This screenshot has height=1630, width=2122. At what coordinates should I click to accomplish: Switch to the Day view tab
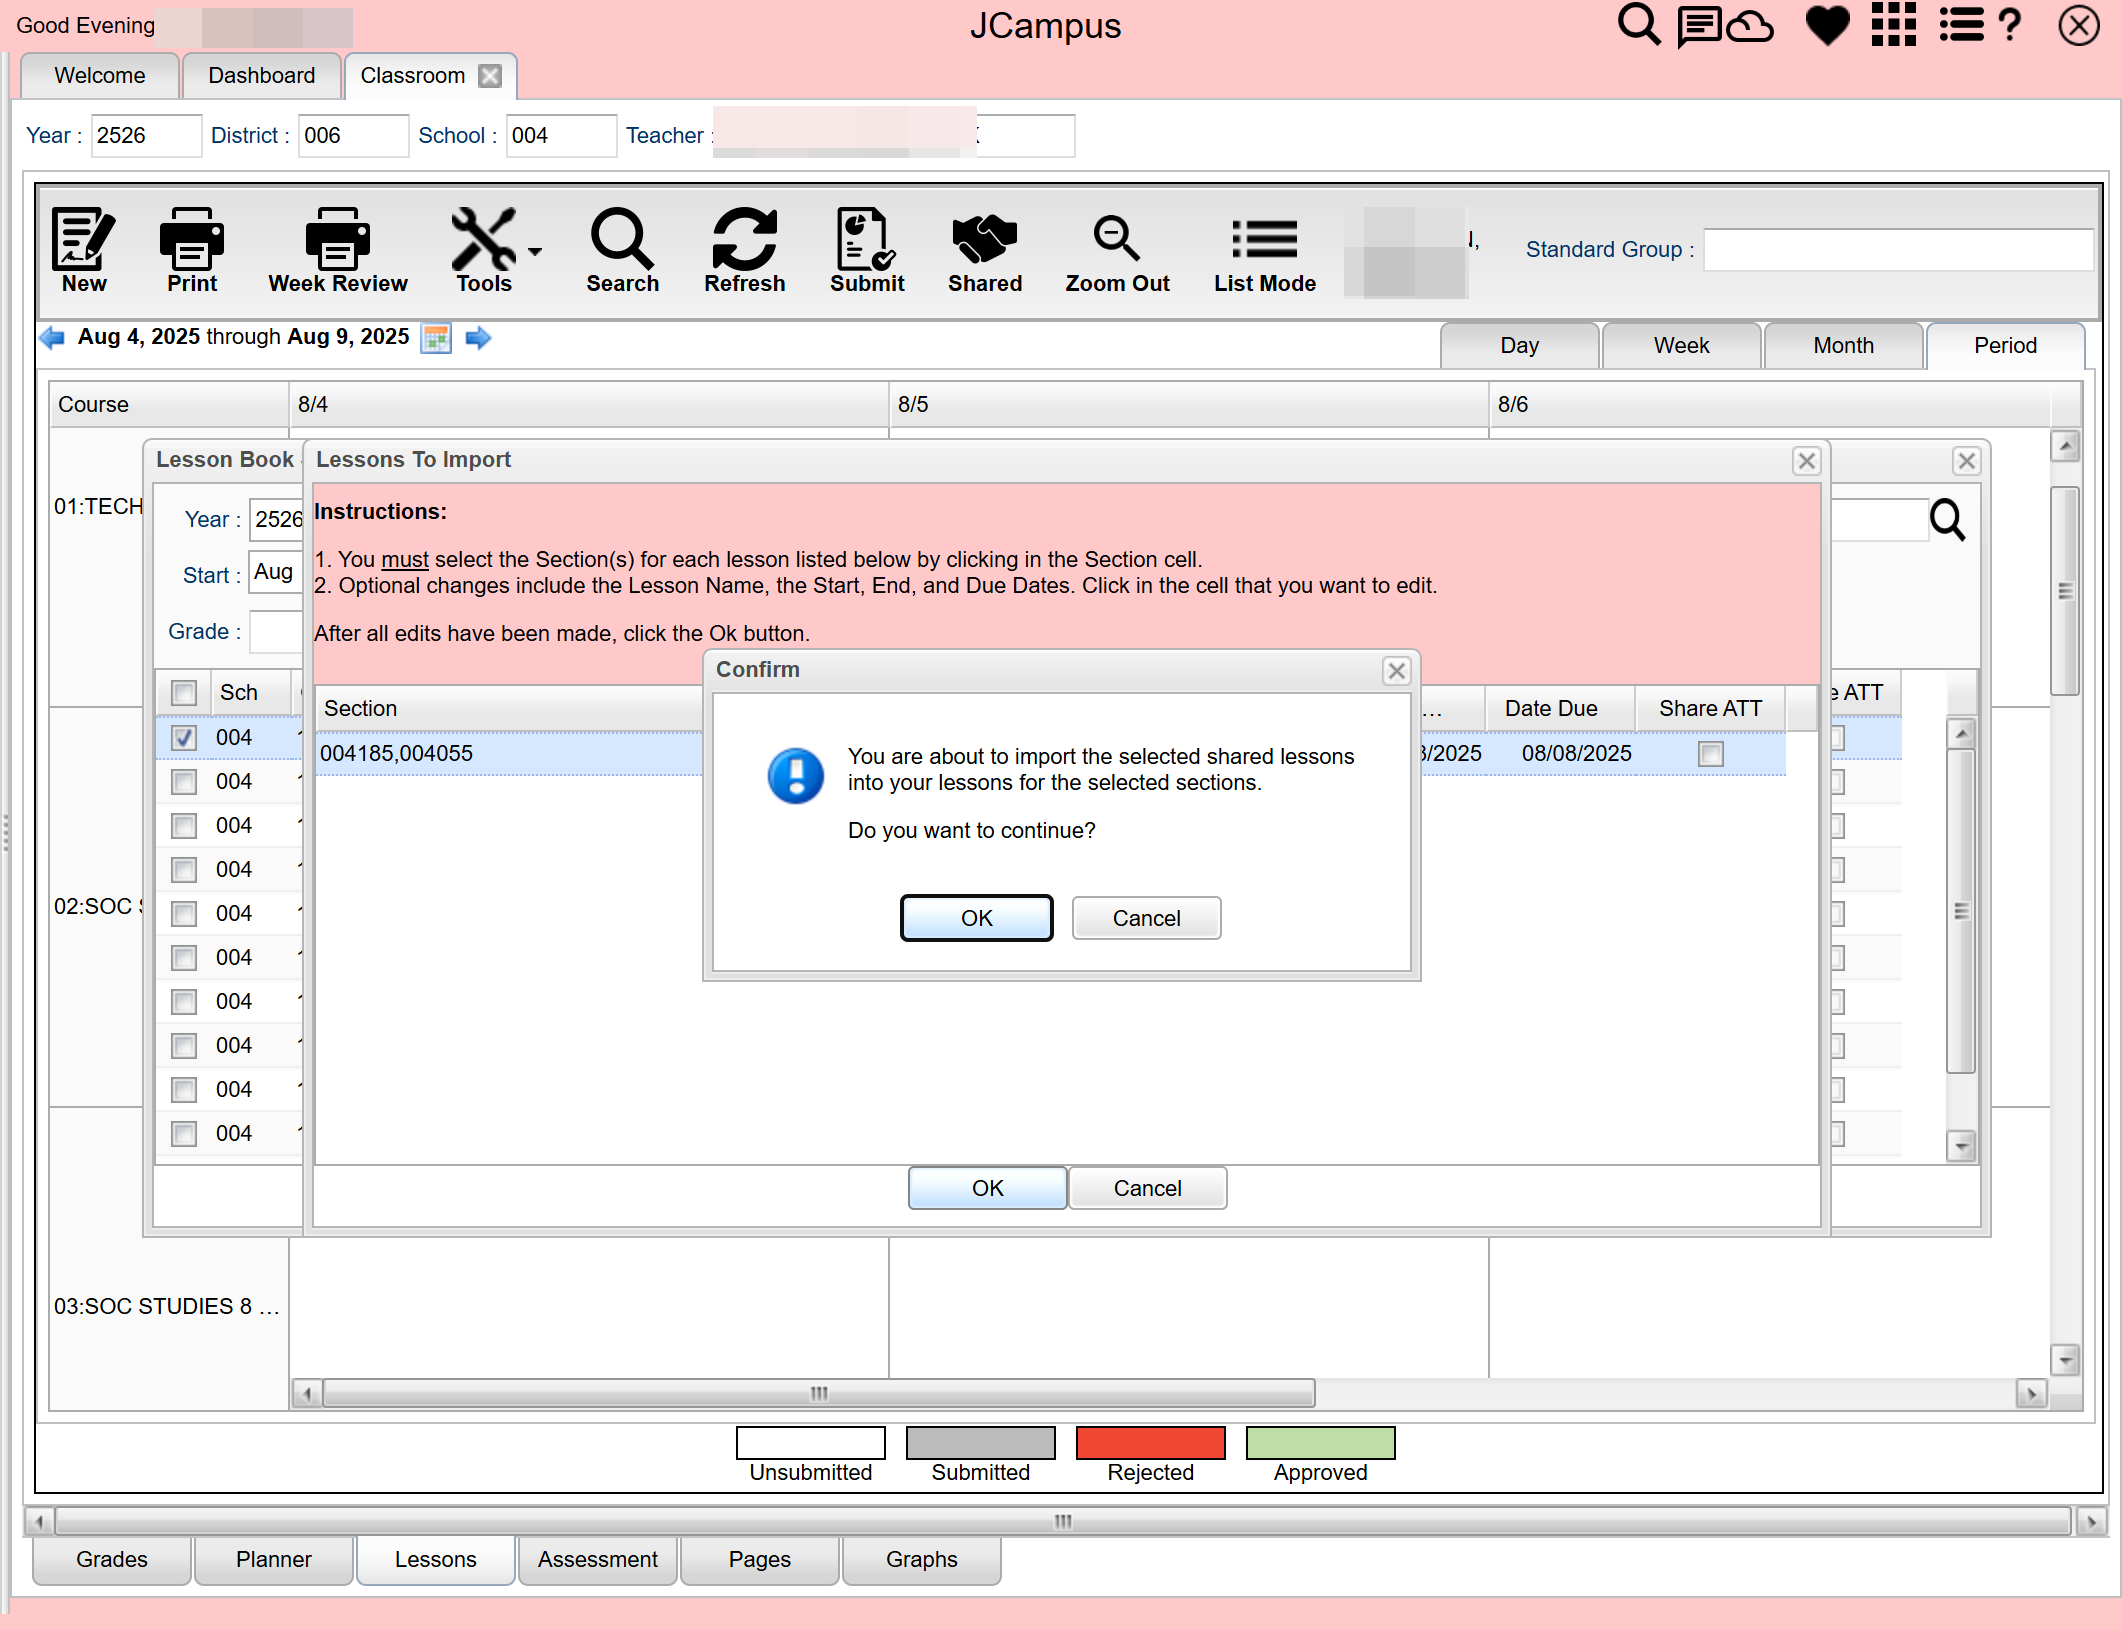tap(1519, 346)
